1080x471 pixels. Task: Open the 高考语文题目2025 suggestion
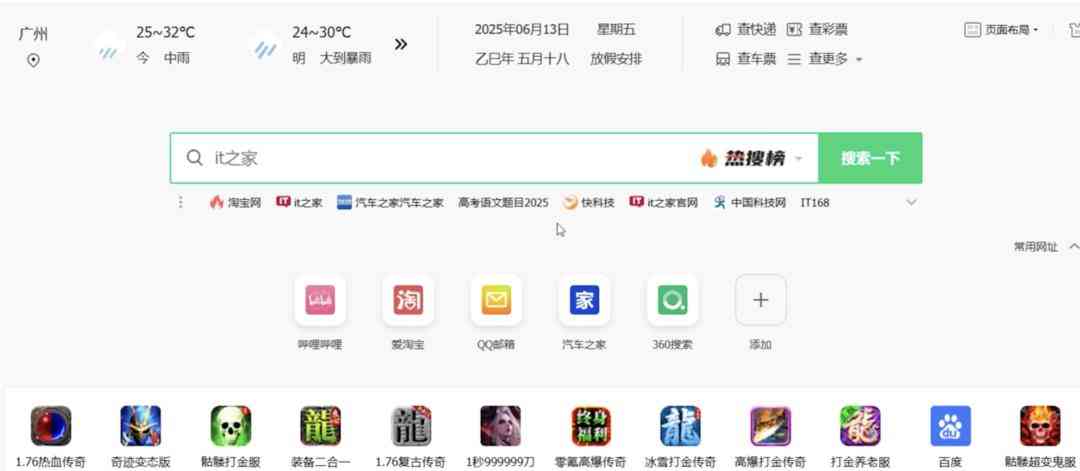503,202
